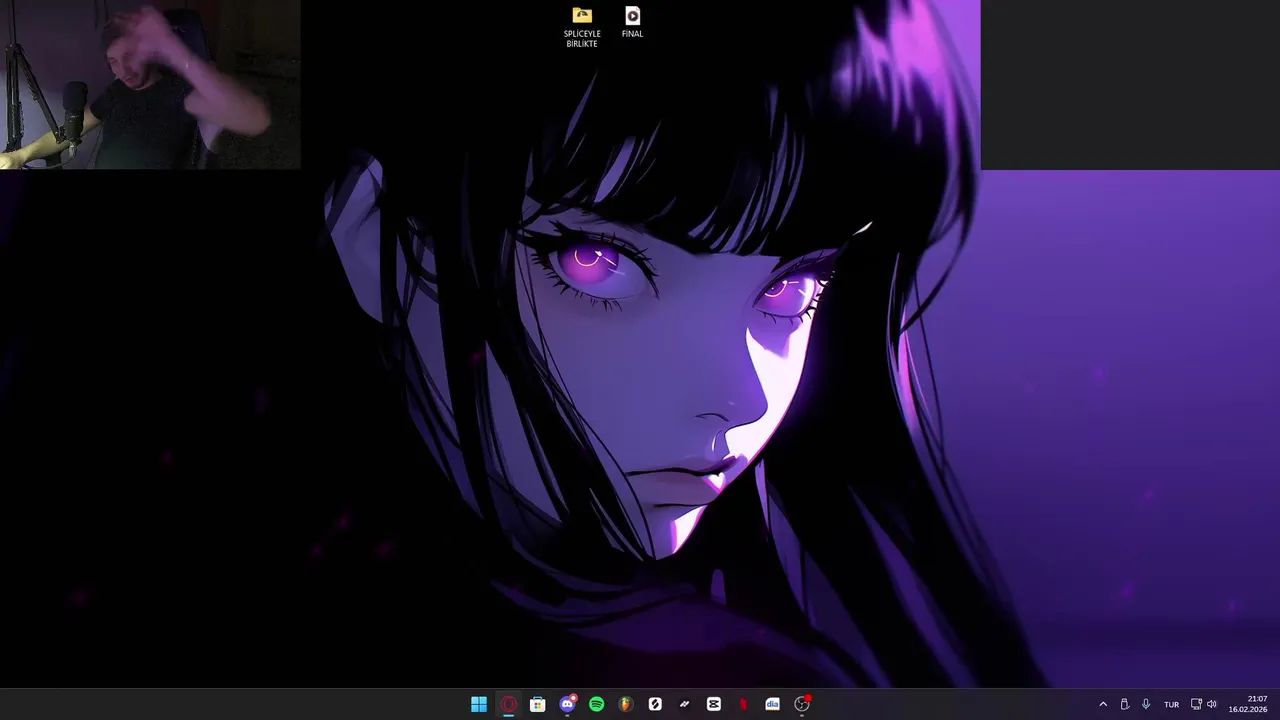Screen dimensions: 1280x720
Task: Open the white S-shaped app icon
Action: click(x=655, y=704)
